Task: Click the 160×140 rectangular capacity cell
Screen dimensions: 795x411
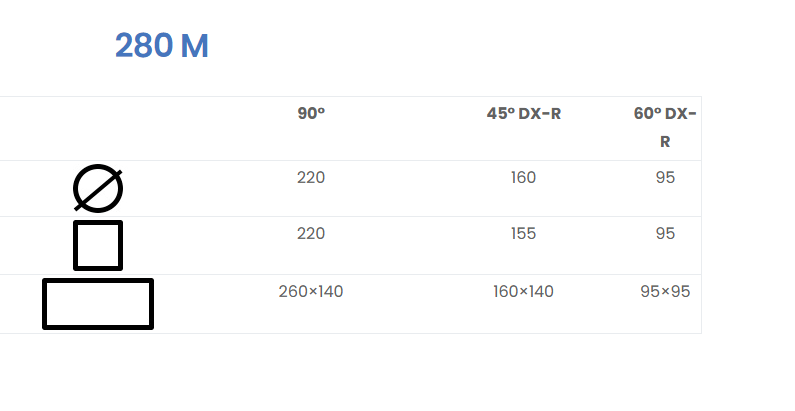Action: coord(523,291)
